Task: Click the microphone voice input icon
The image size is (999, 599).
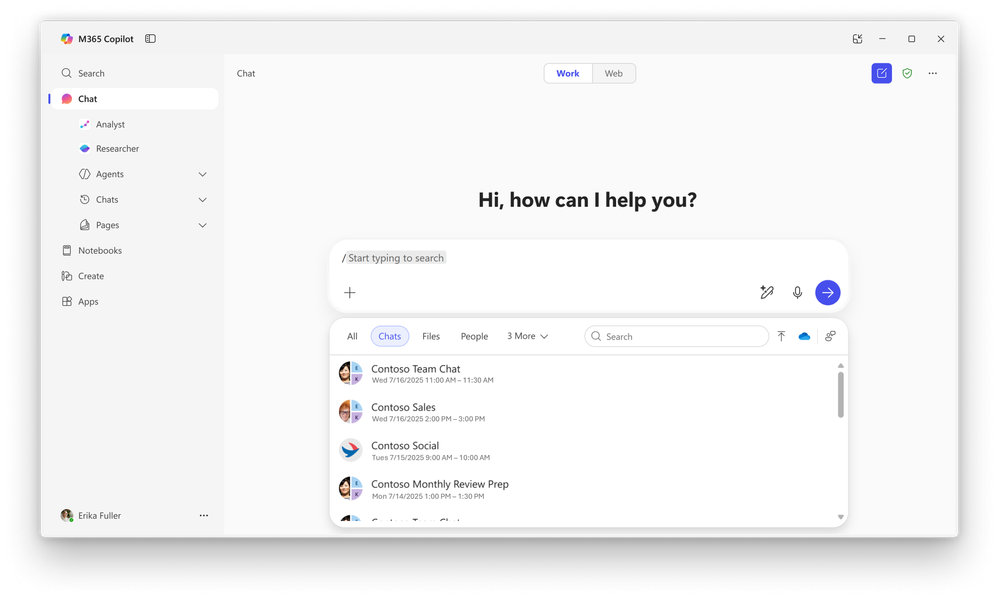Action: tap(797, 292)
